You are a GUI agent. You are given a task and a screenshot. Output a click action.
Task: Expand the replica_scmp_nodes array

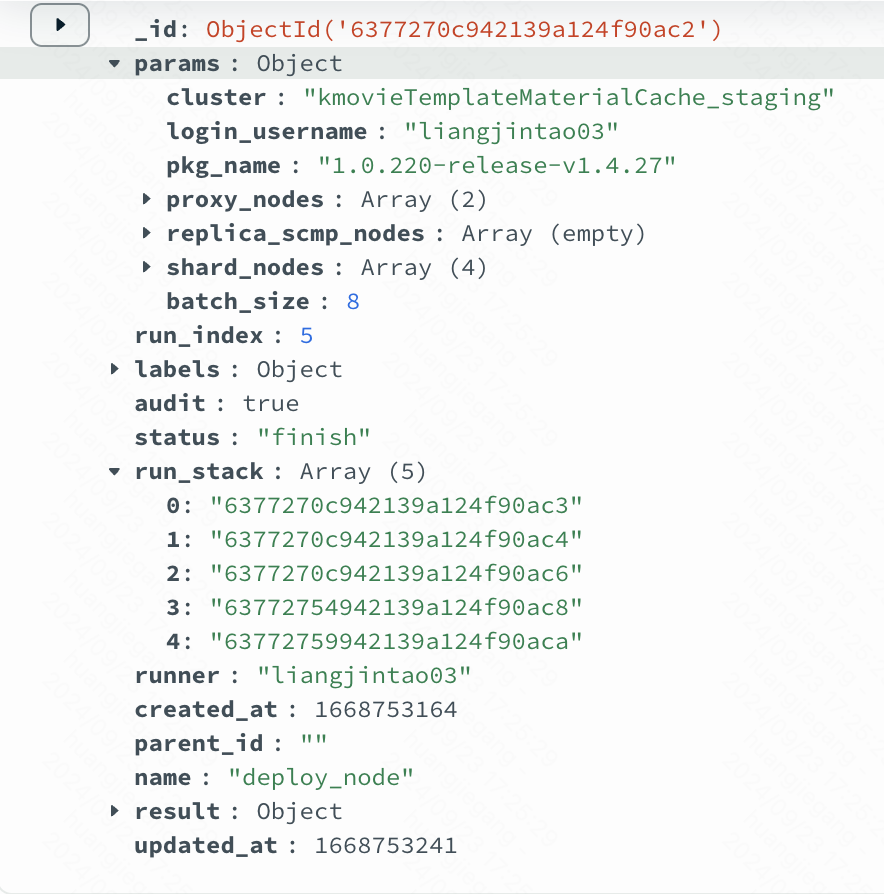[x=148, y=233]
